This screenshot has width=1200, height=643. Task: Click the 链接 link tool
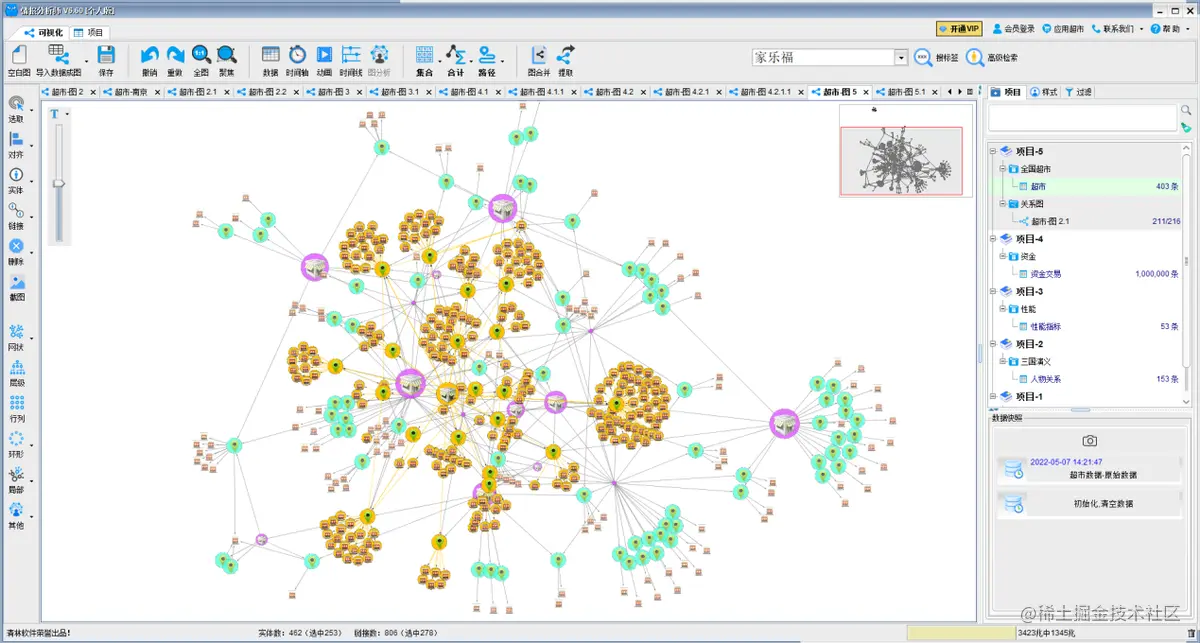coord(16,211)
